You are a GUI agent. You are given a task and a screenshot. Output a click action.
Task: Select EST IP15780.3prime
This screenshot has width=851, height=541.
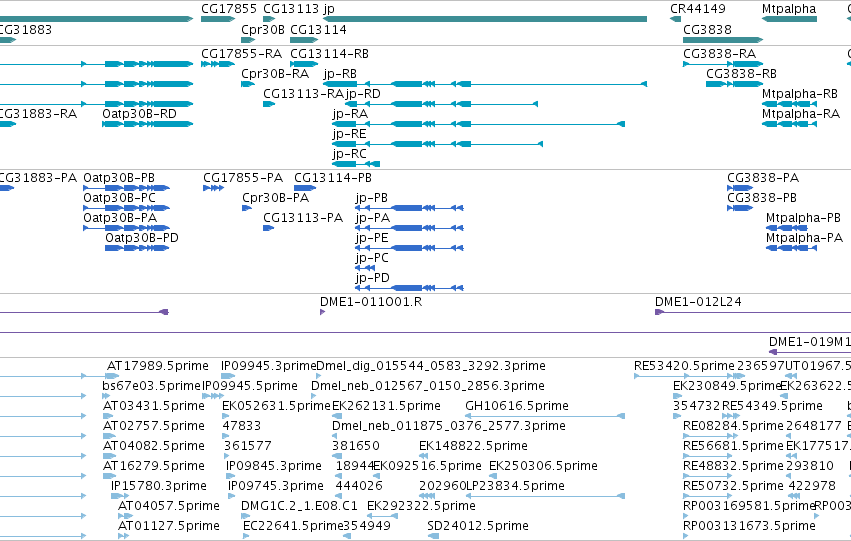tap(158, 486)
